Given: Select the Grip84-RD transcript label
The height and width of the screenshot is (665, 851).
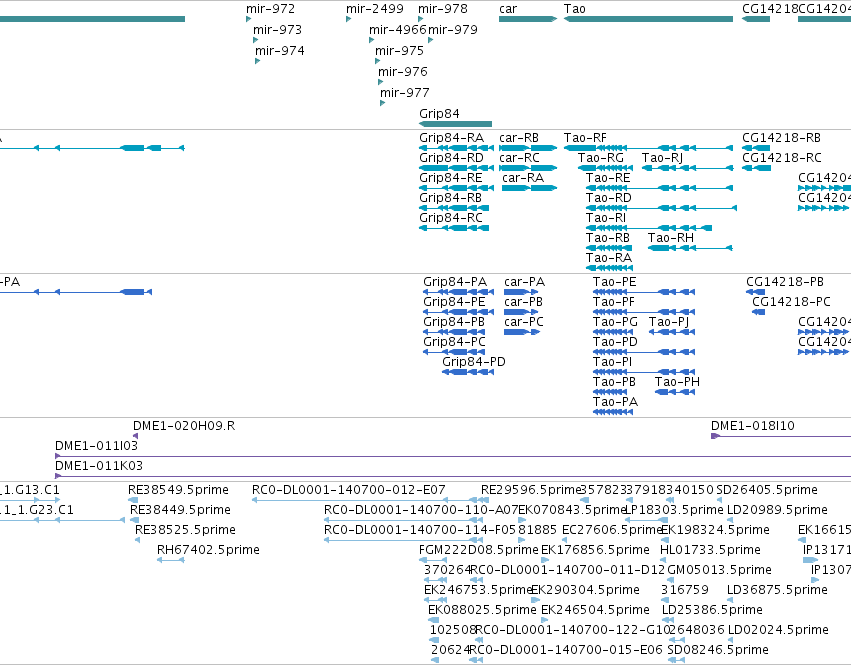Looking at the screenshot, I should coord(452,158).
